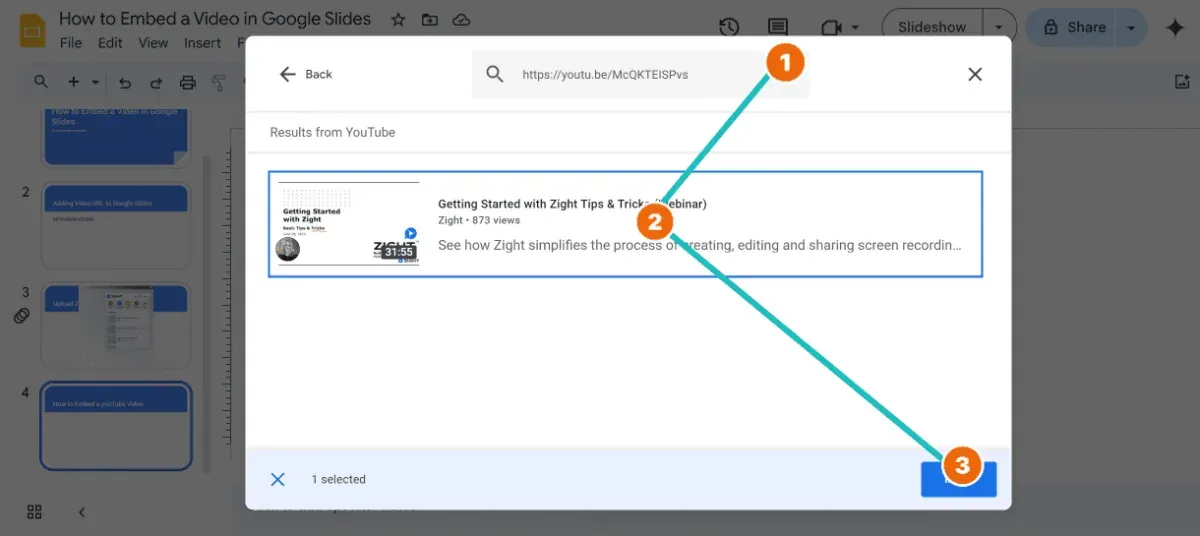Open the Gemini sparkle icon

pyautogui.click(x=1176, y=28)
